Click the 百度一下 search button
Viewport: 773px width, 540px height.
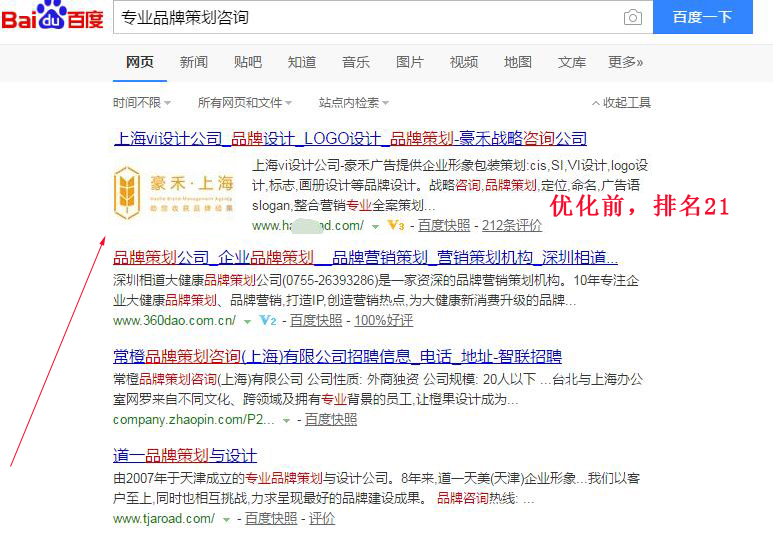(x=703, y=17)
